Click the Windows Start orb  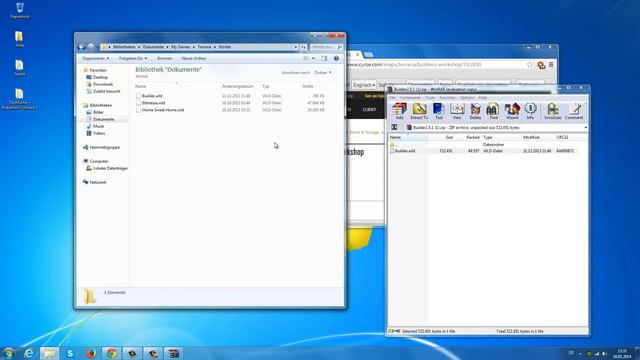click(x=8, y=353)
